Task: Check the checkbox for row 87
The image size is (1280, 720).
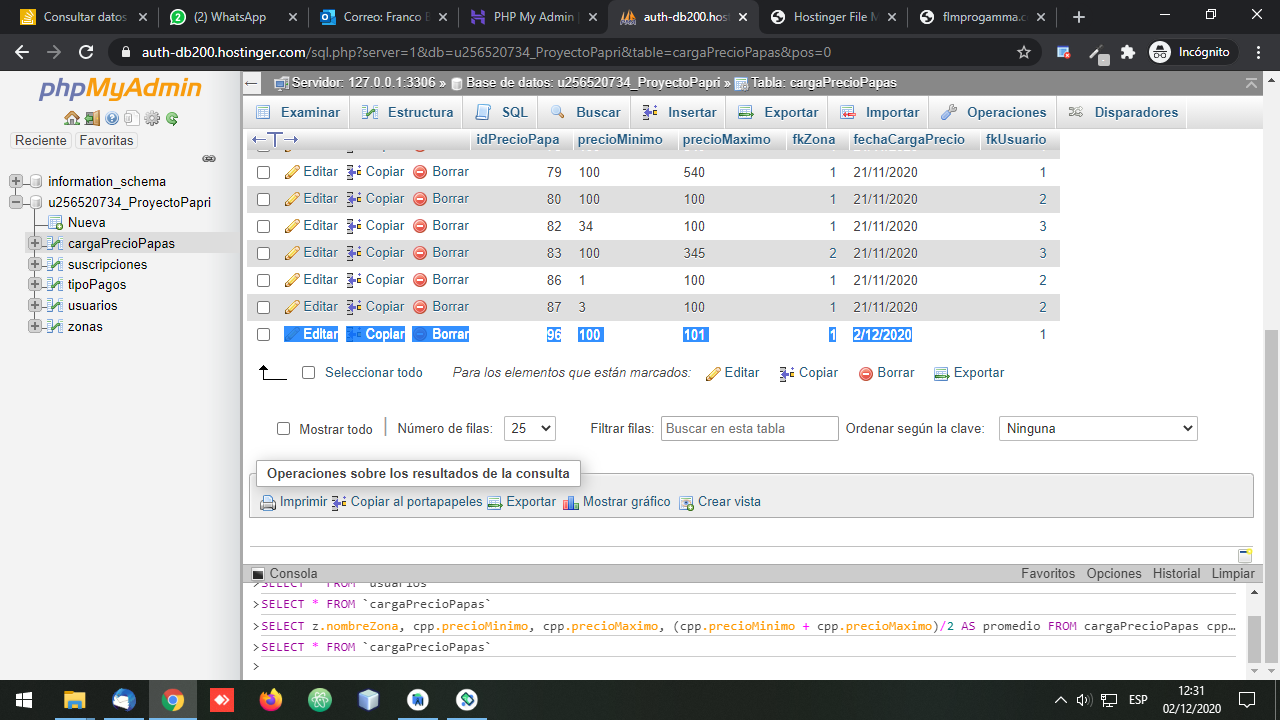Action: click(264, 307)
